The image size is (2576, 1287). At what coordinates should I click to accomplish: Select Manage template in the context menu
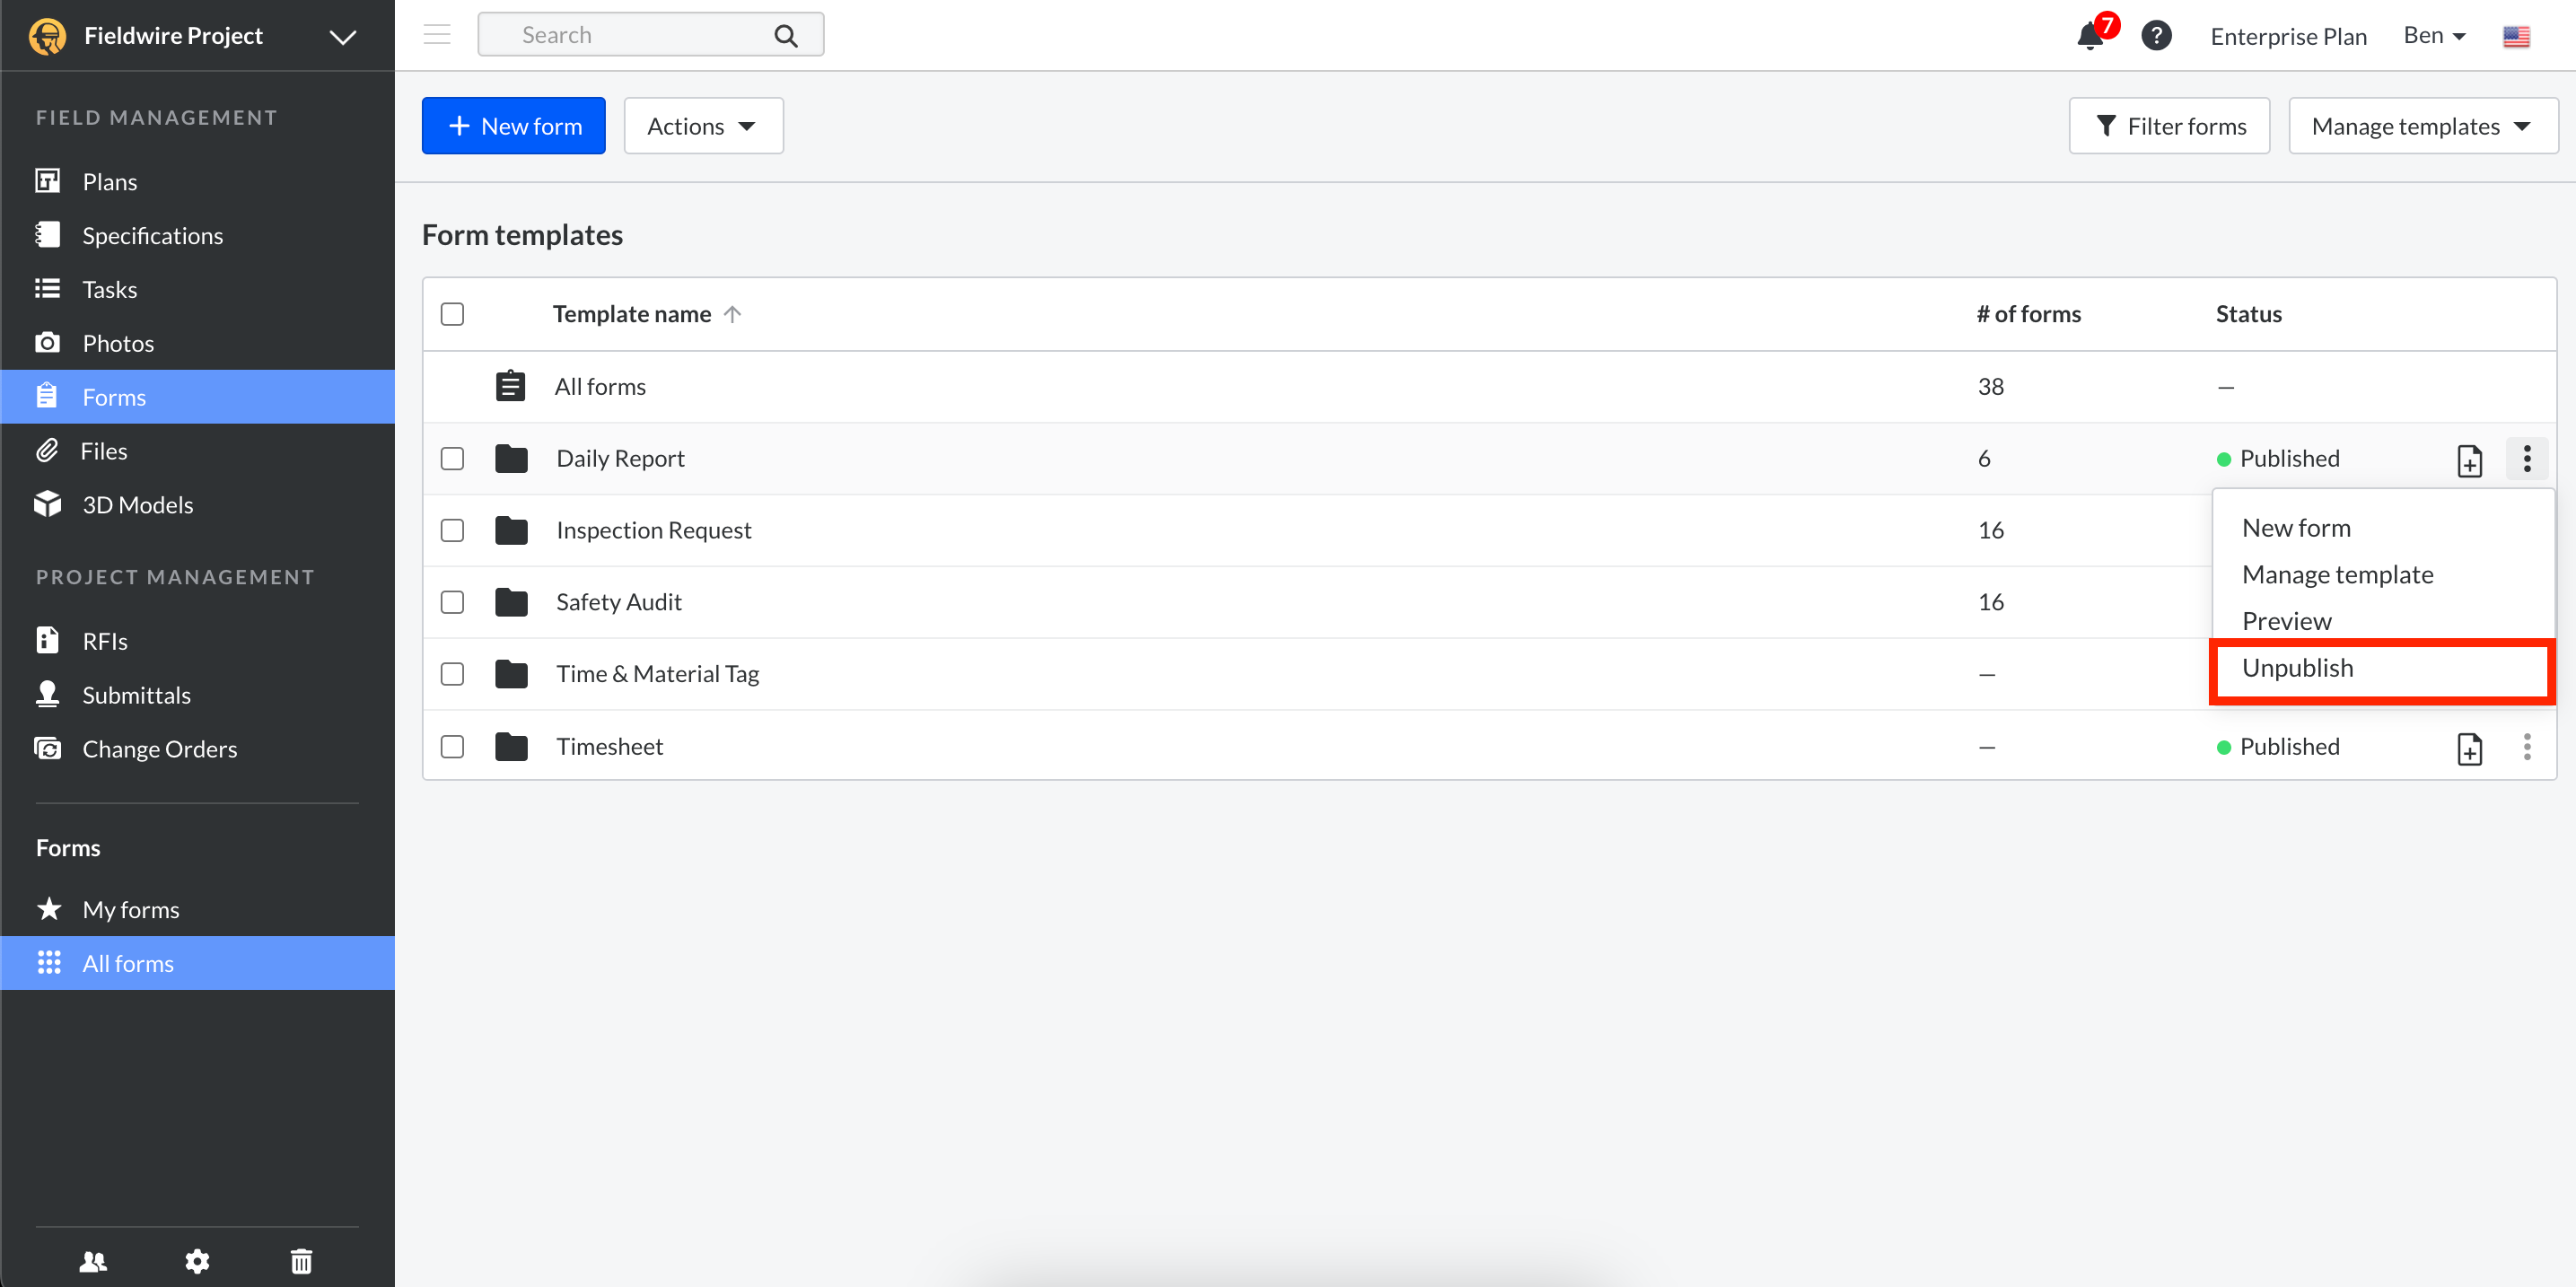coord(2337,574)
